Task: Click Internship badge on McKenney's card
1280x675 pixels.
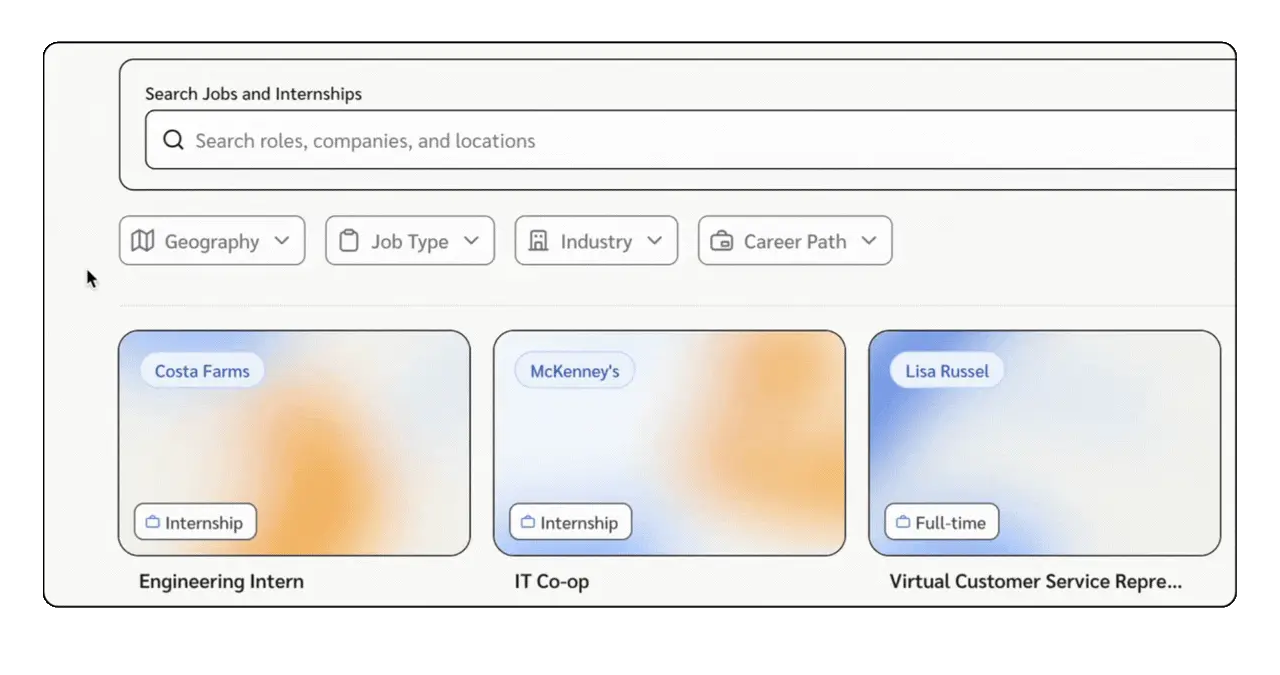Action: (571, 522)
